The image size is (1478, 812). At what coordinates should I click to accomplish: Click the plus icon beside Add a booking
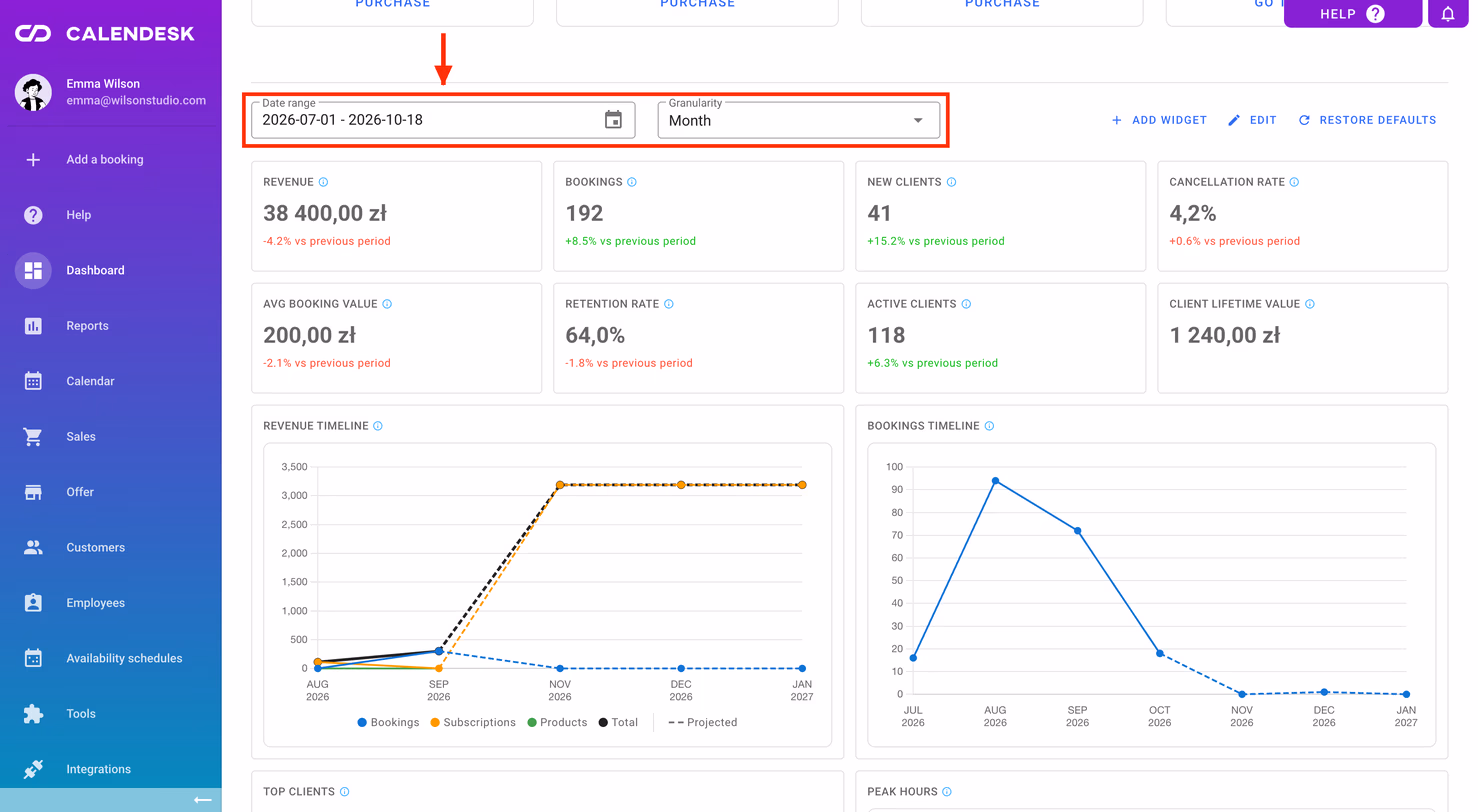point(33,159)
